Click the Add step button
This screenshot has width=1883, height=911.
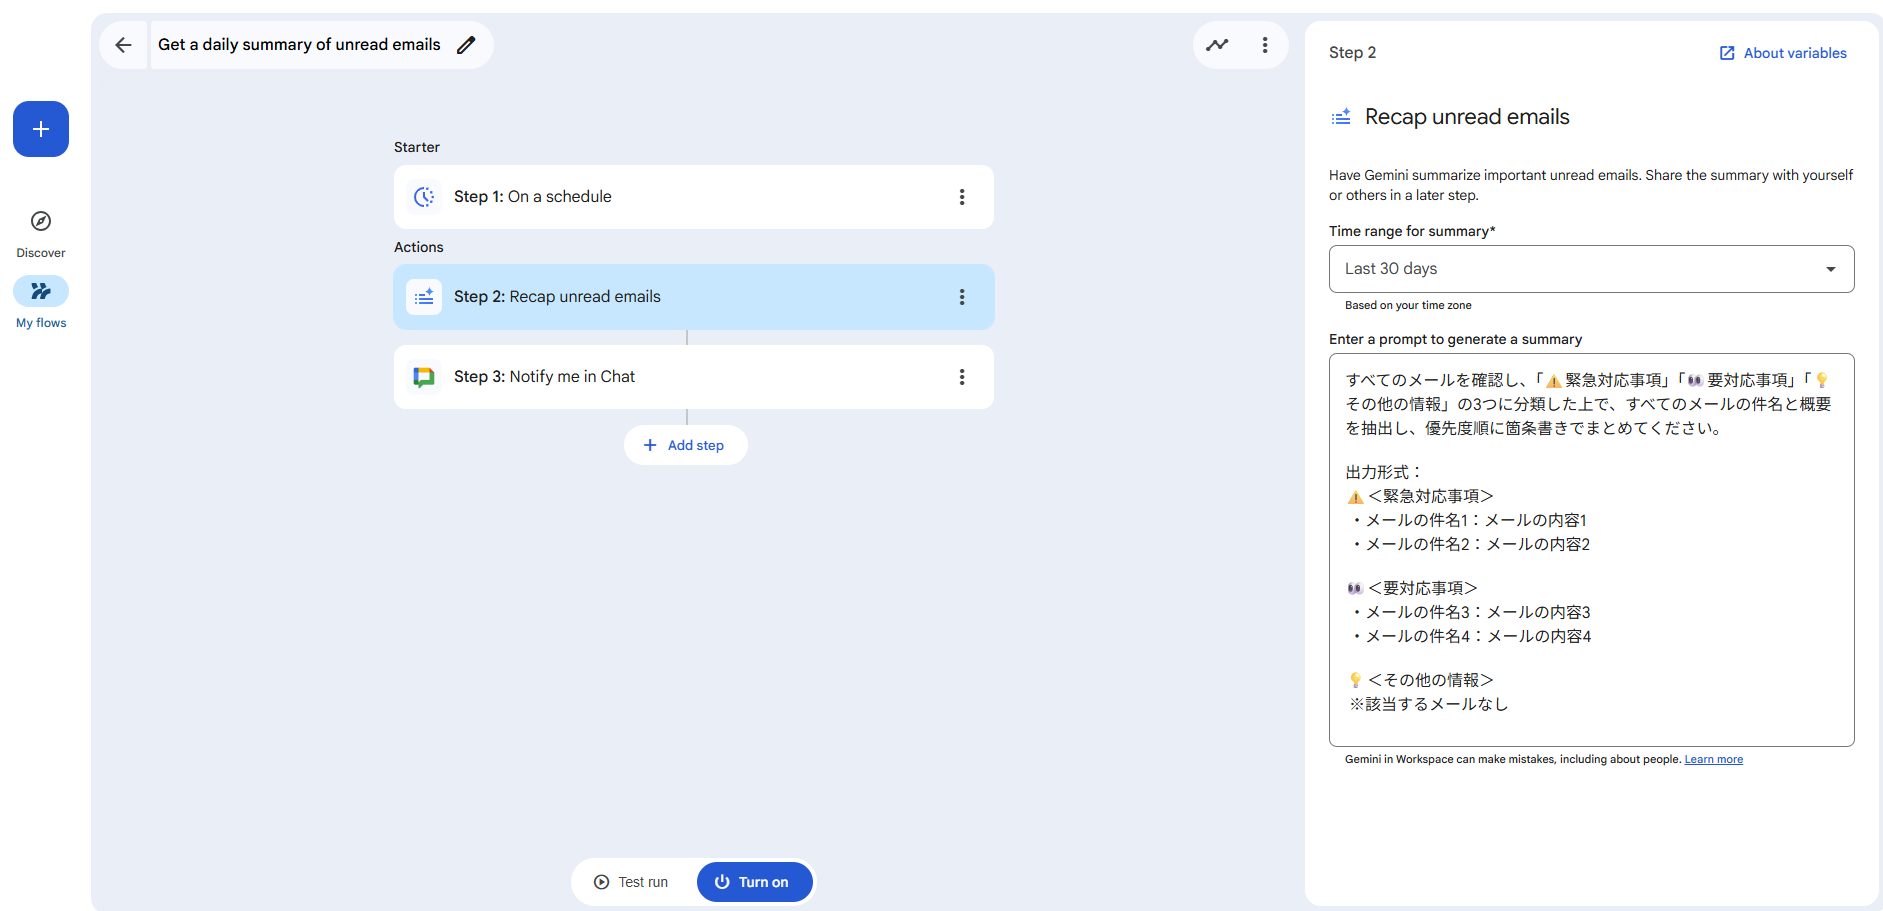(685, 445)
